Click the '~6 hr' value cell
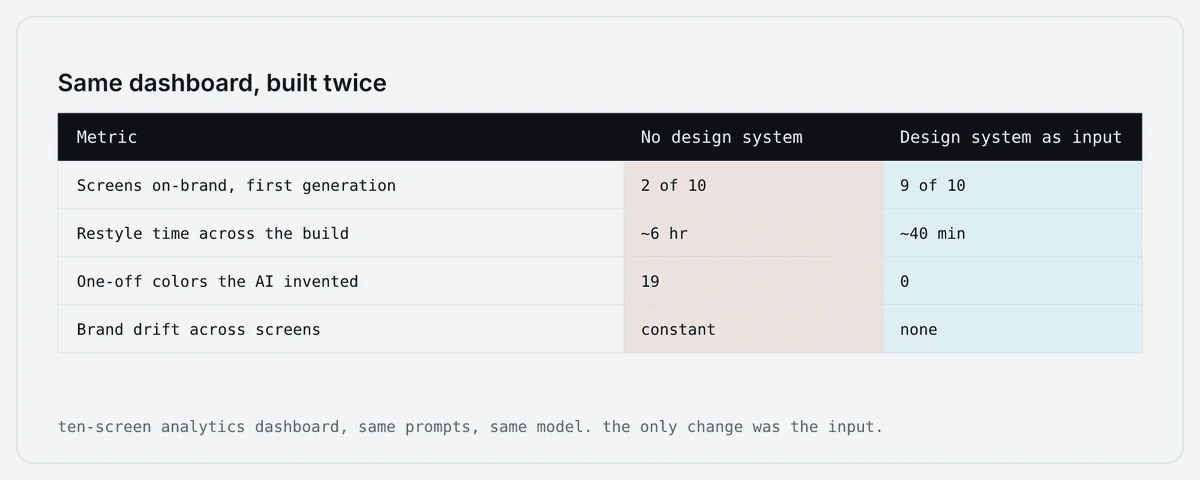Image resolution: width=1200 pixels, height=480 pixels. point(753,233)
